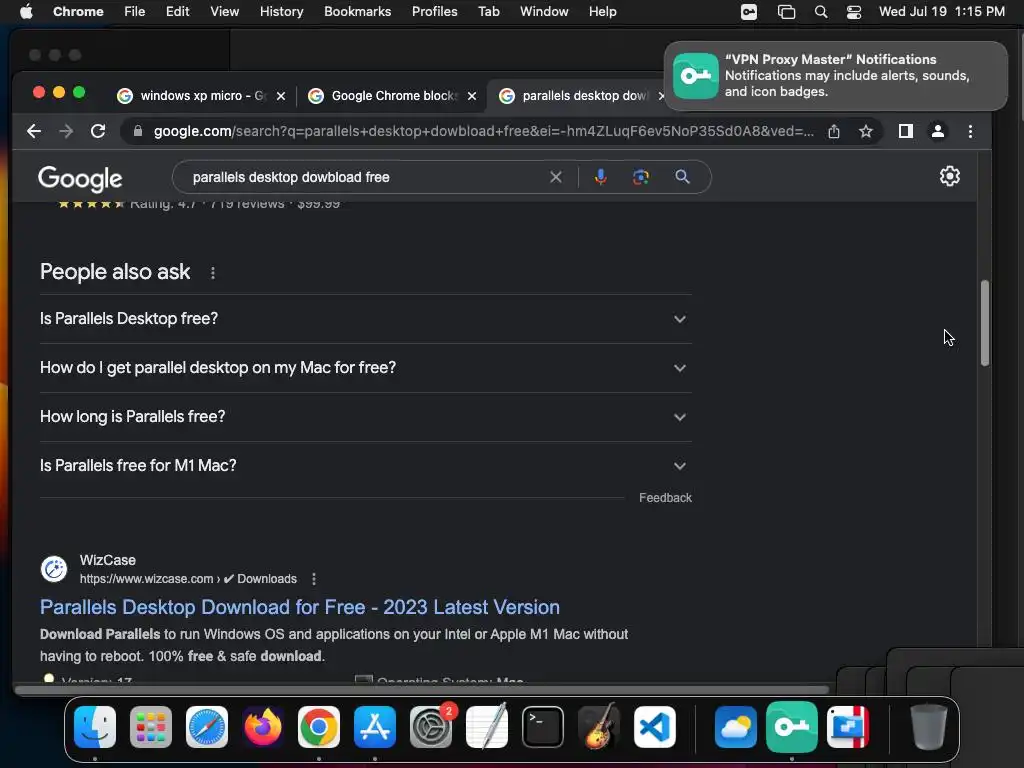Click the Feedback link
Image resolution: width=1024 pixels, height=768 pixels.
[665, 498]
